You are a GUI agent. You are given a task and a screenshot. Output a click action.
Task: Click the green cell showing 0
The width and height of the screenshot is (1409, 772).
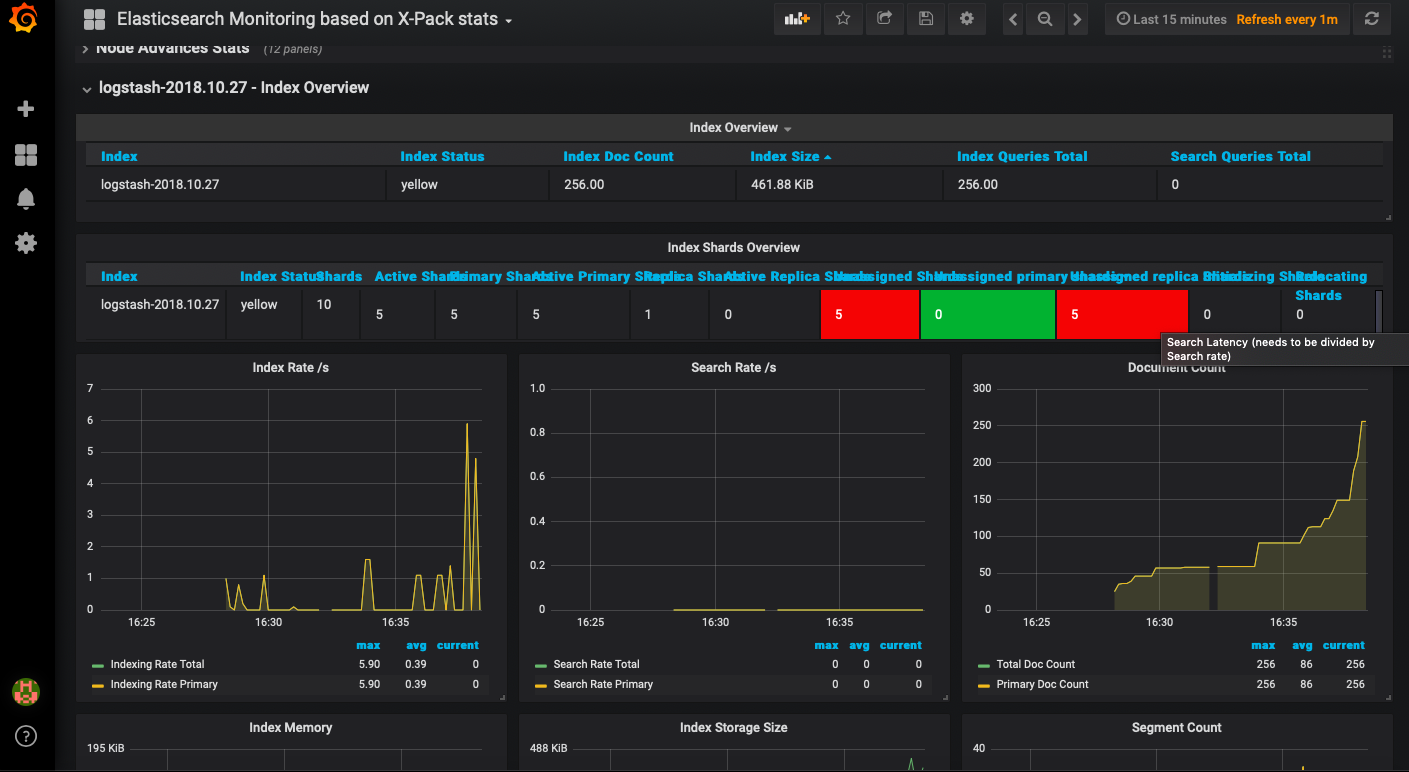click(x=987, y=315)
